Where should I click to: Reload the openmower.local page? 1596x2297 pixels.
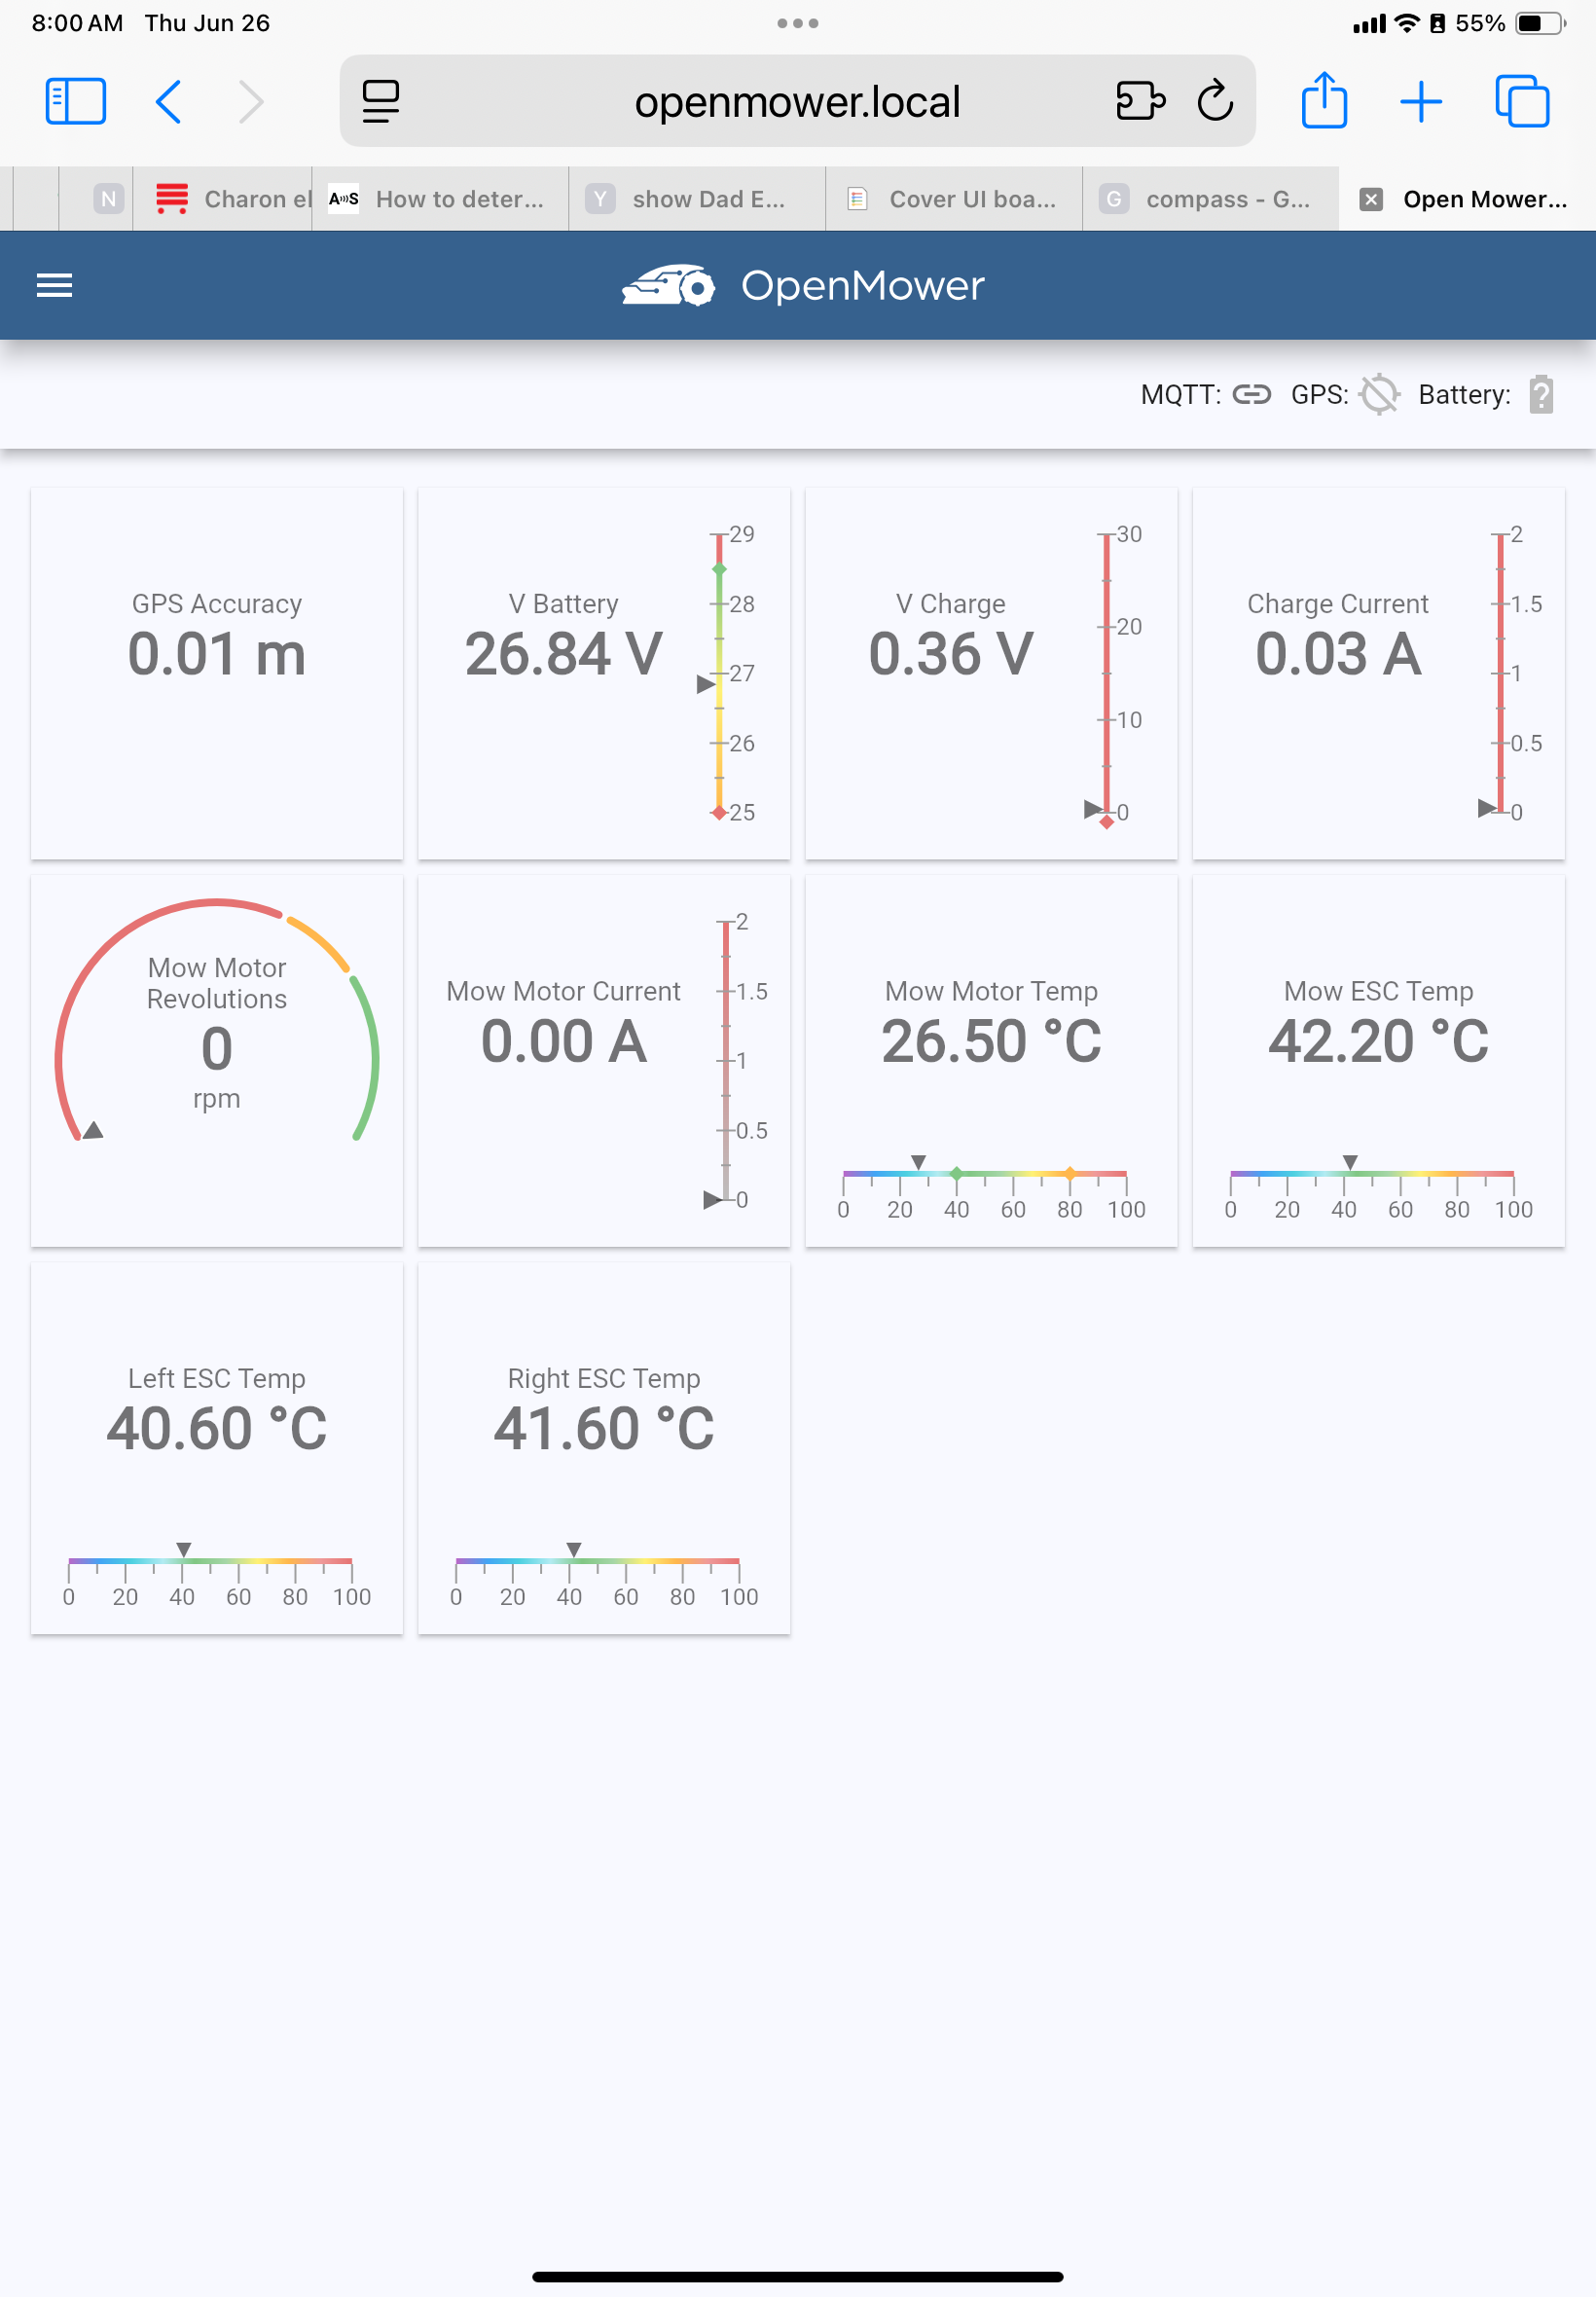coord(1215,100)
